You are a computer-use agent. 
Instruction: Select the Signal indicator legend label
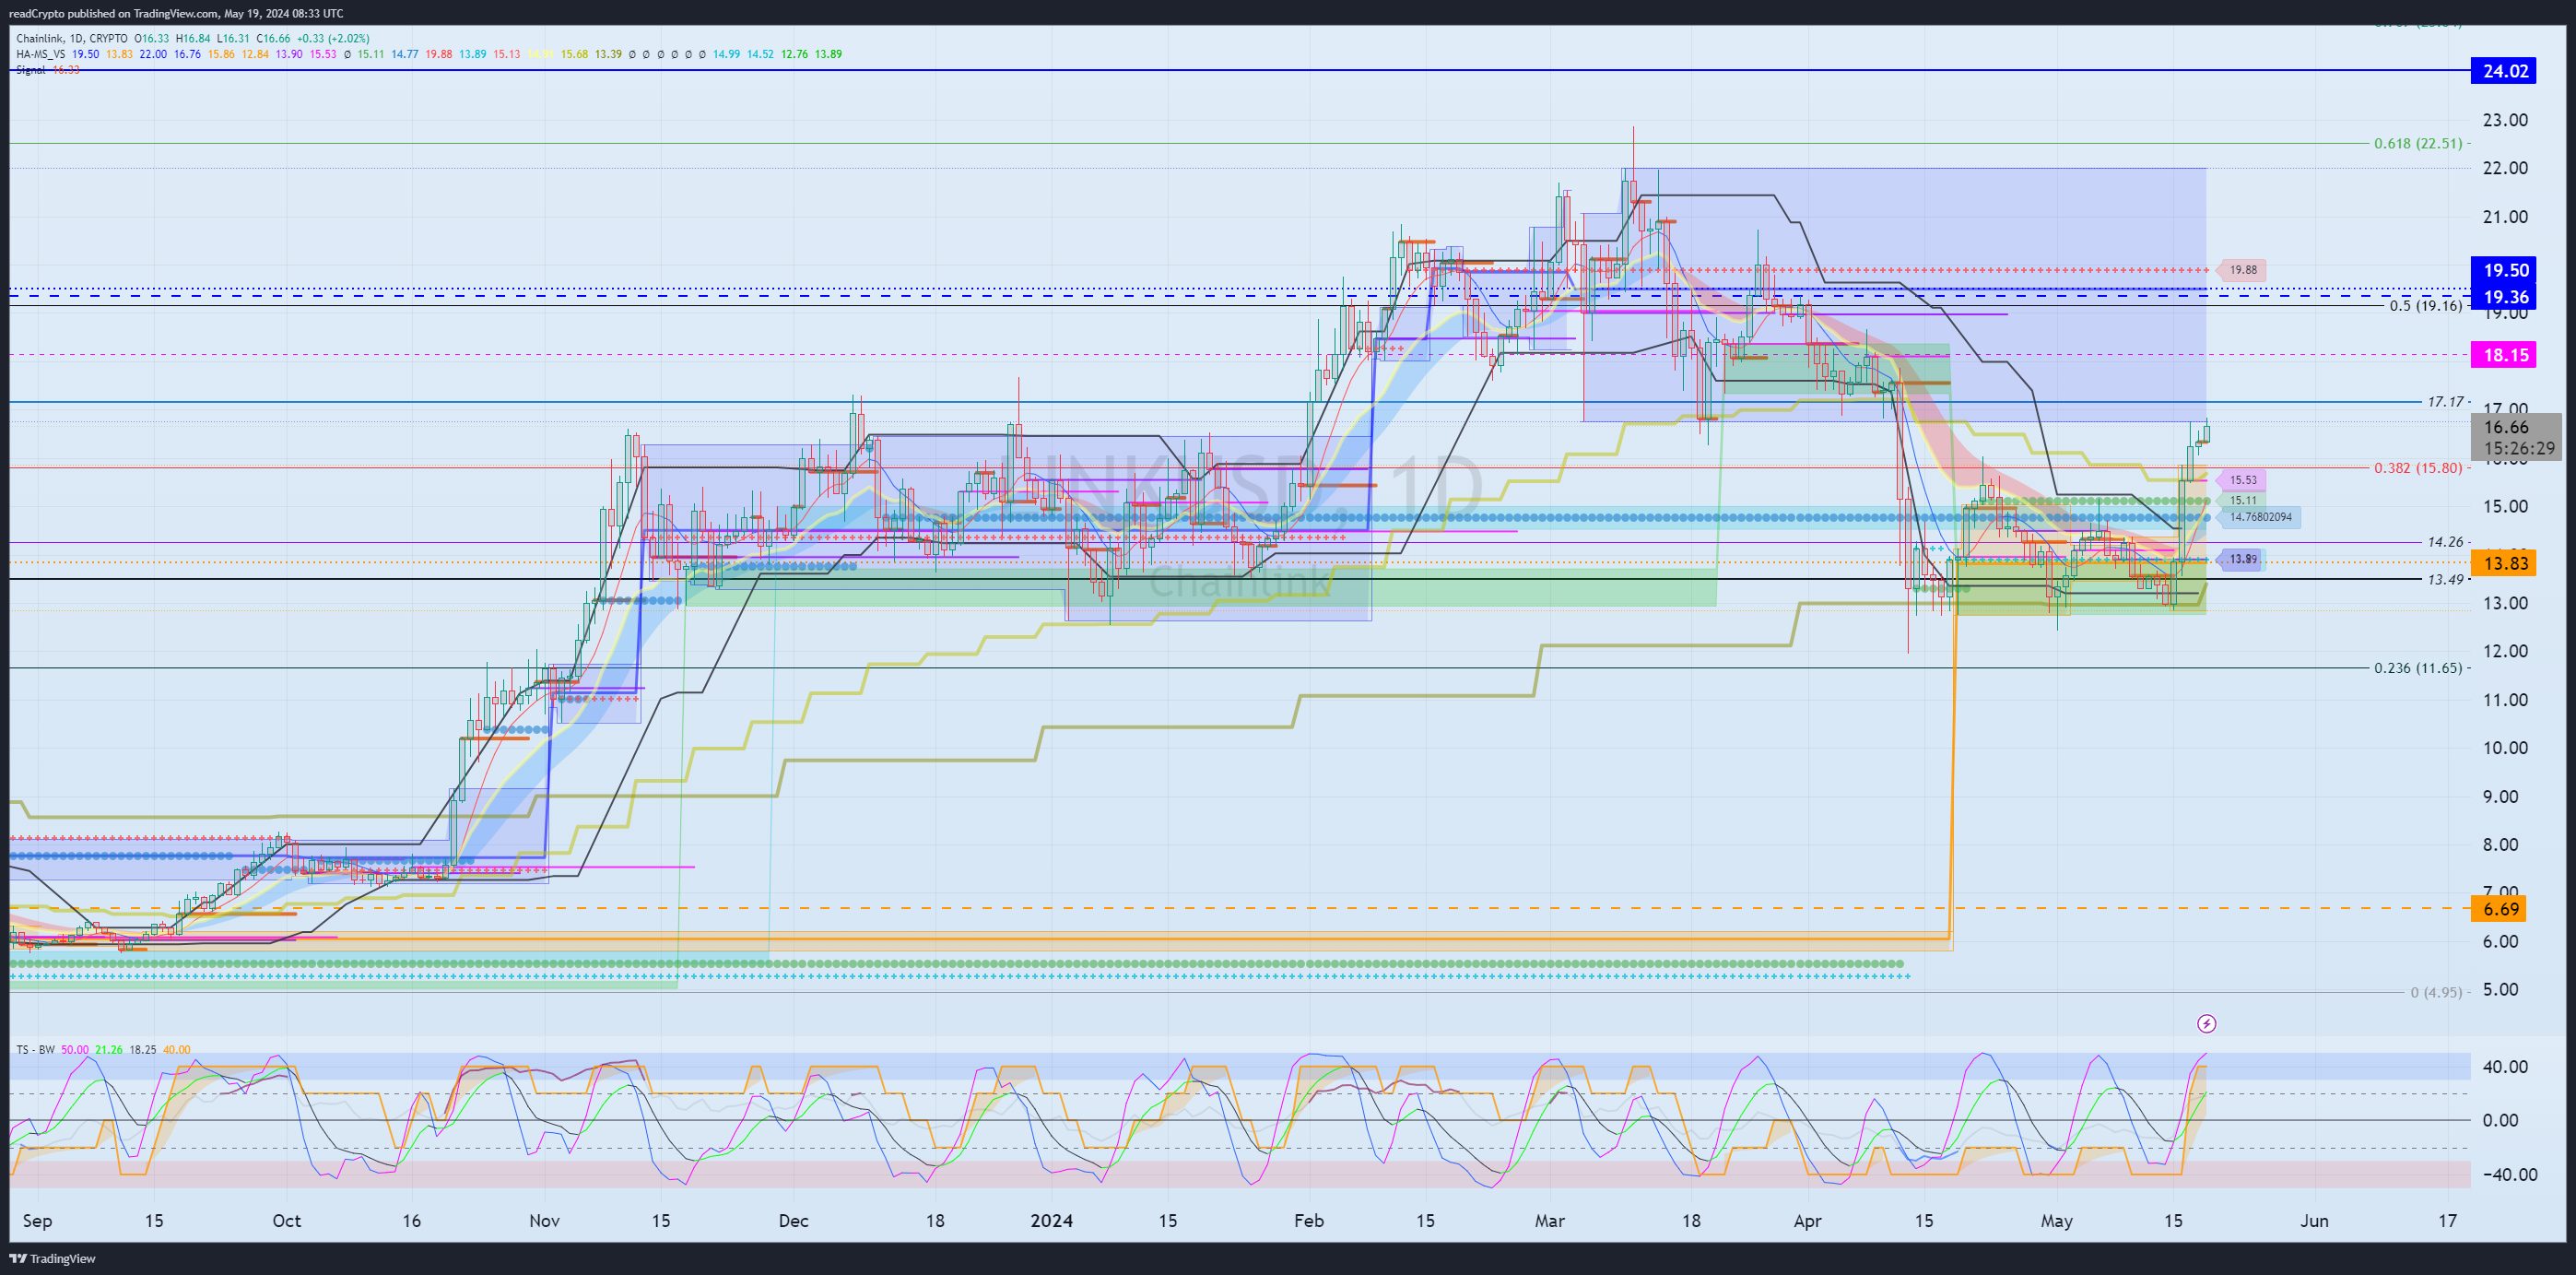(31, 70)
